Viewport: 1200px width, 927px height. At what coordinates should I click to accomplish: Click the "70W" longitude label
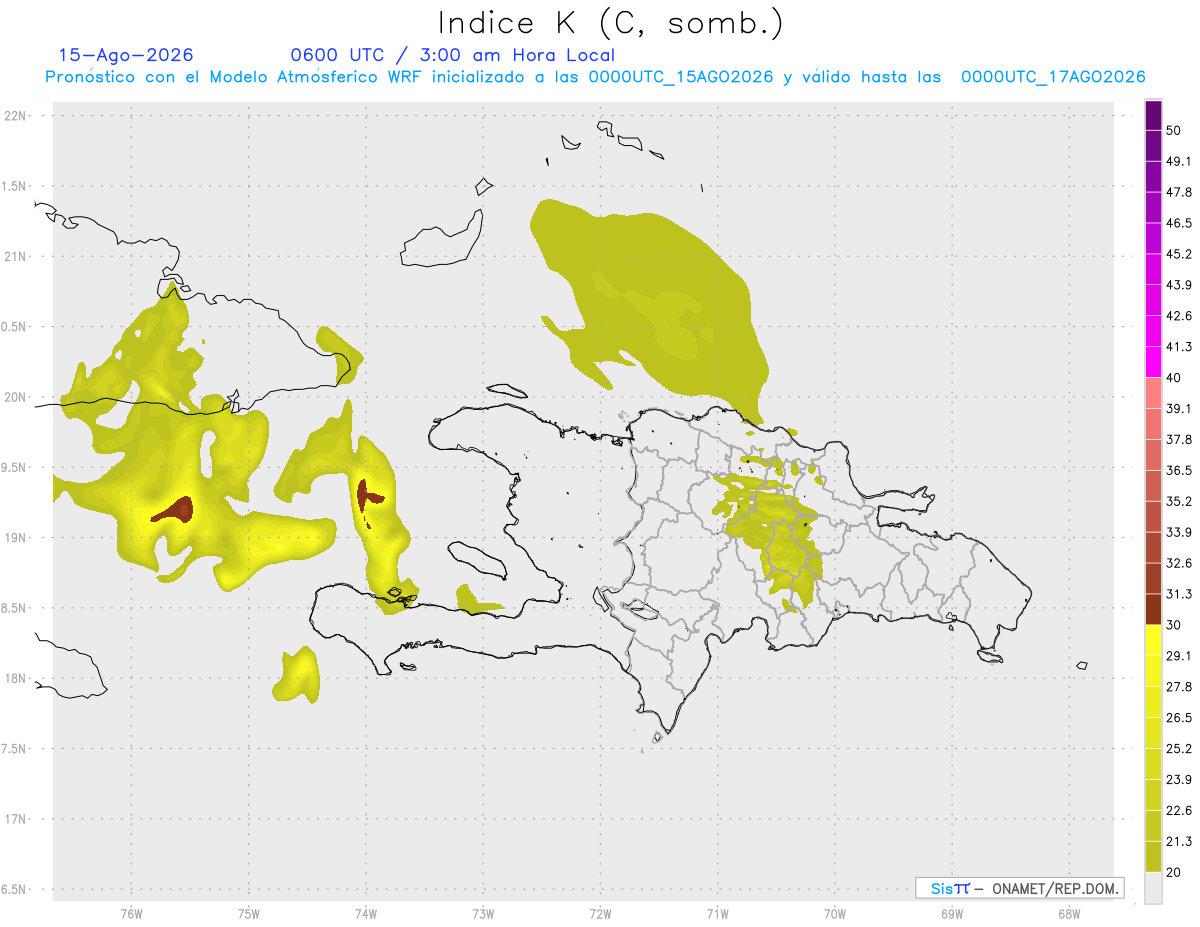(835, 913)
